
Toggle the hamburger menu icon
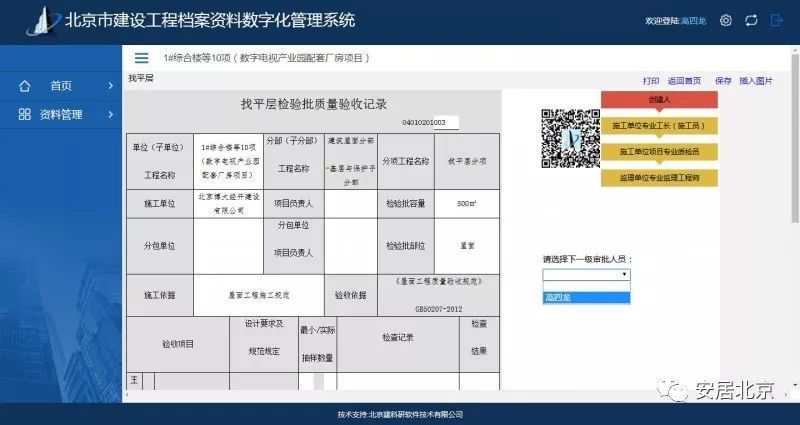point(141,59)
